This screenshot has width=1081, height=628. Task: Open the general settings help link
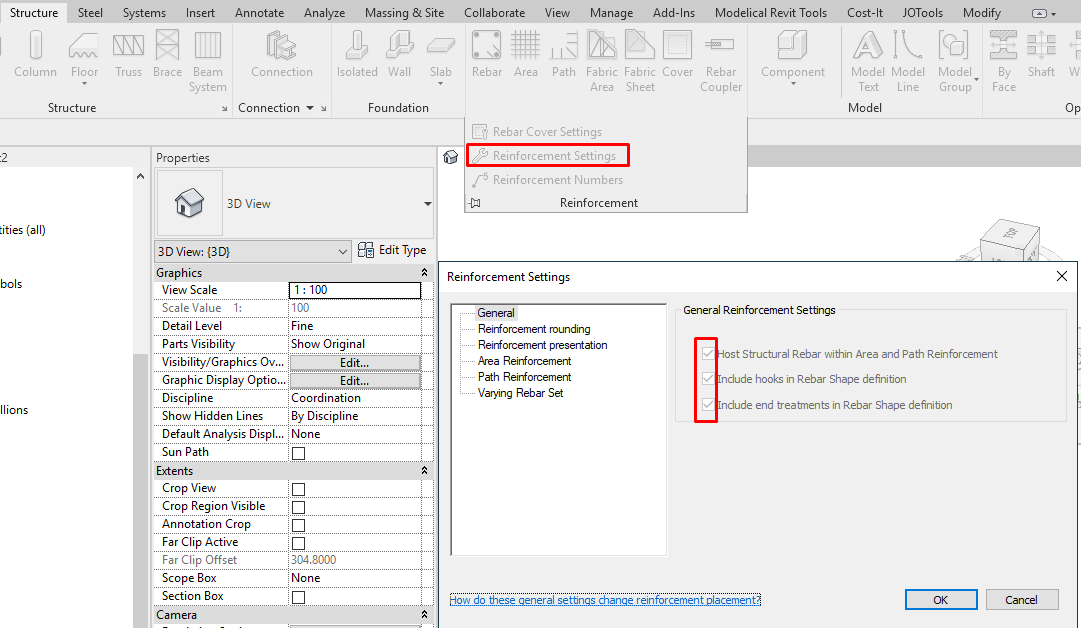[x=605, y=600]
